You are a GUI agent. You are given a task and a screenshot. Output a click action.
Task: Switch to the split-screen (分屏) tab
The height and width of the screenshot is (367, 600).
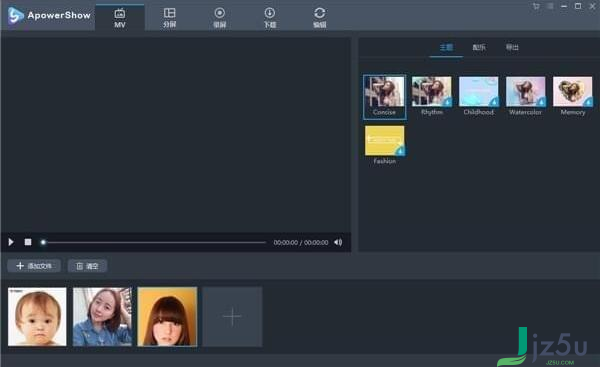(x=170, y=17)
